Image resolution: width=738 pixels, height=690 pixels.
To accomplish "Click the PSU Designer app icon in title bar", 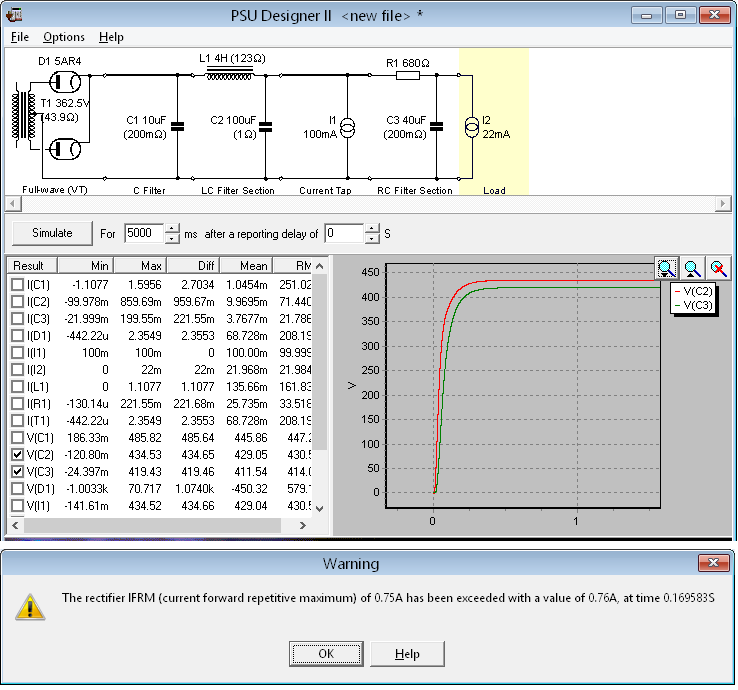I will tap(14, 15).
